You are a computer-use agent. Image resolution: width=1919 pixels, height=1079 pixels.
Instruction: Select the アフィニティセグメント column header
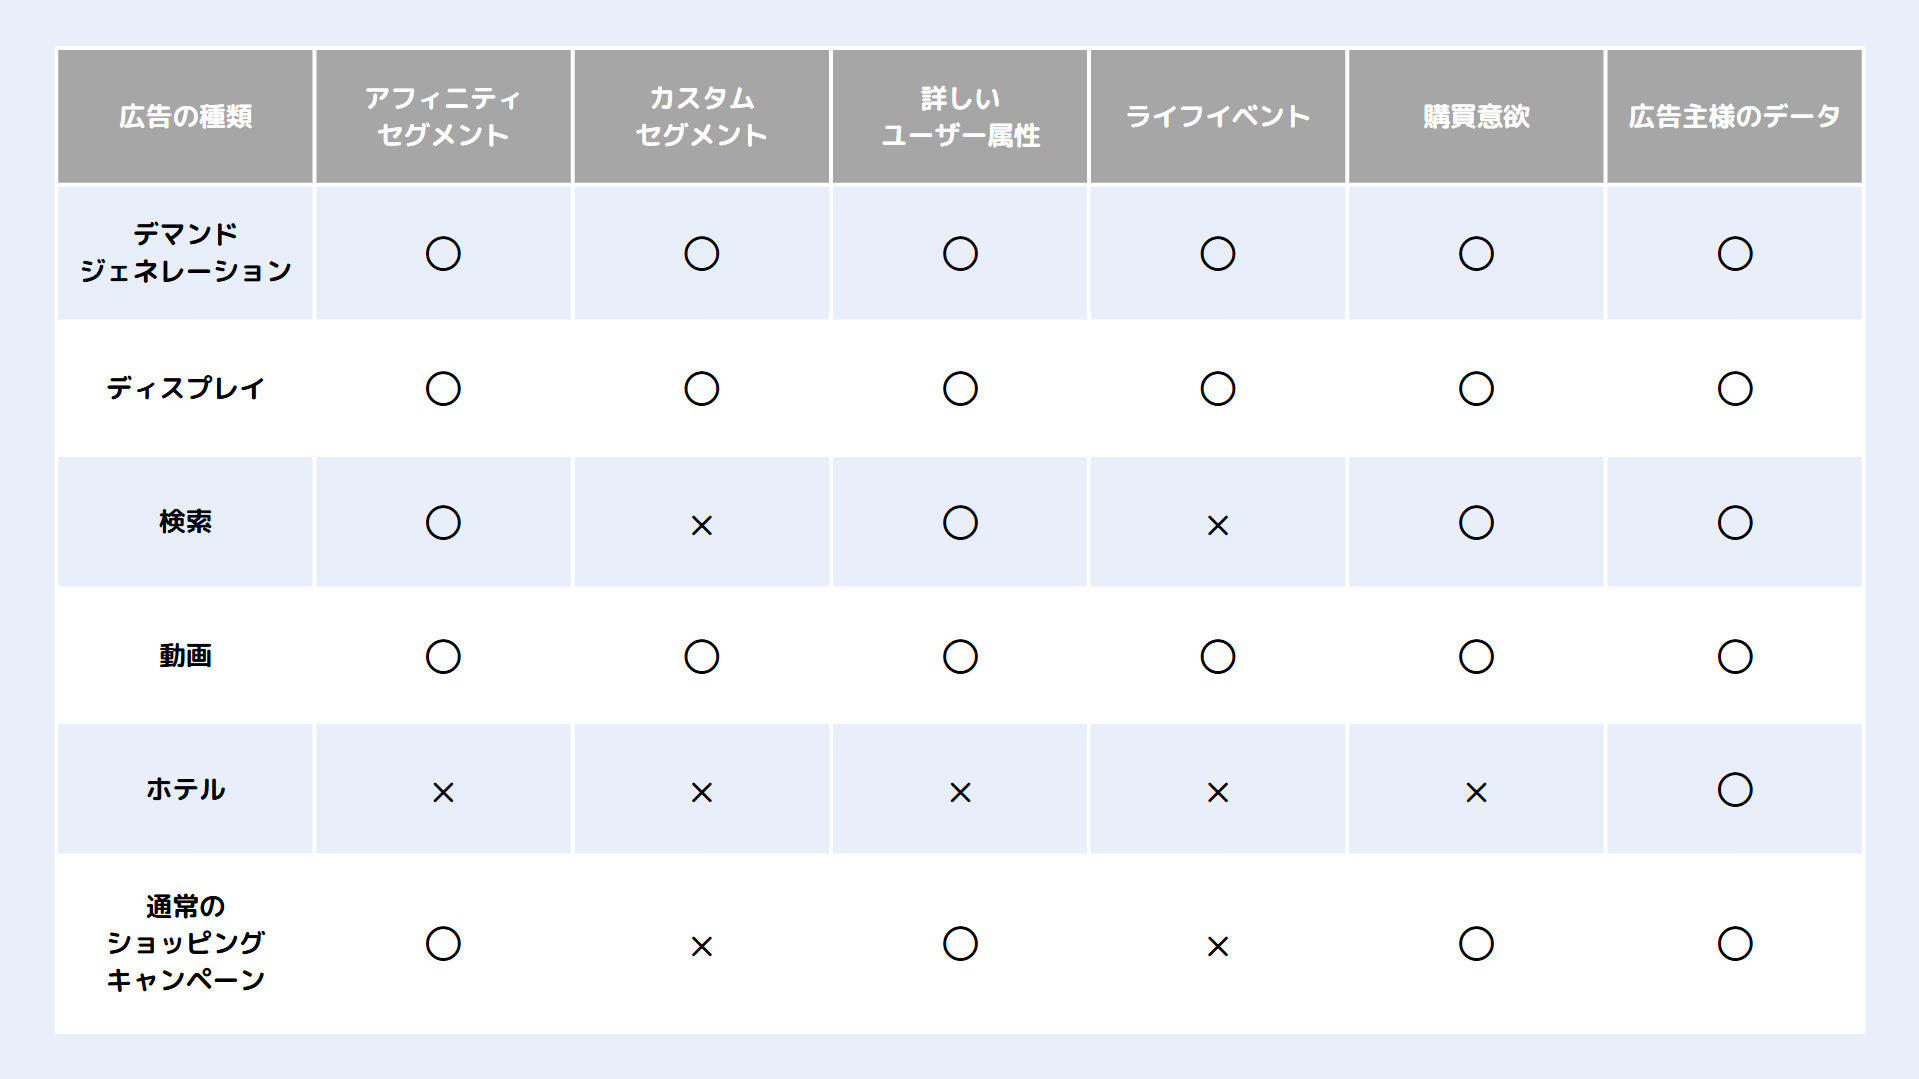[443, 116]
